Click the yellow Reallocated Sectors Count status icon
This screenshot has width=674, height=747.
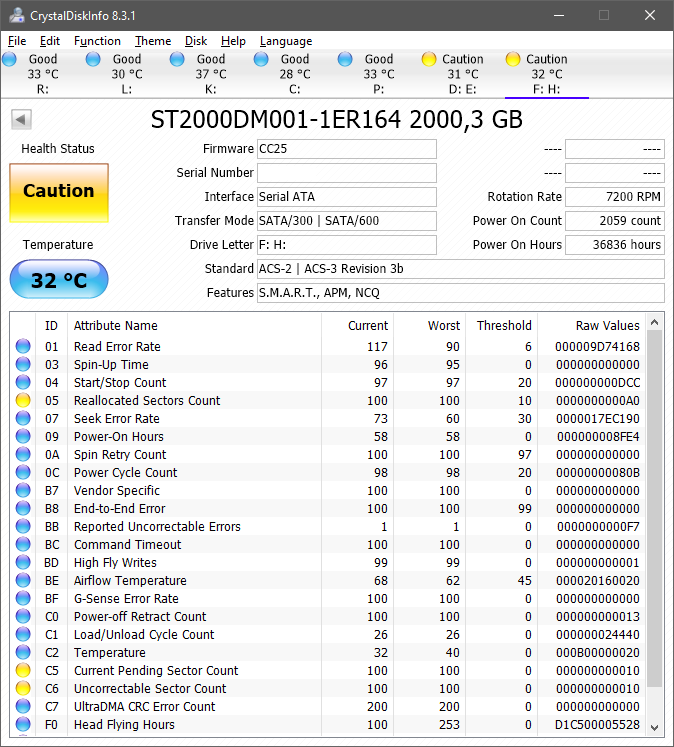pyautogui.click(x=23, y=401)
